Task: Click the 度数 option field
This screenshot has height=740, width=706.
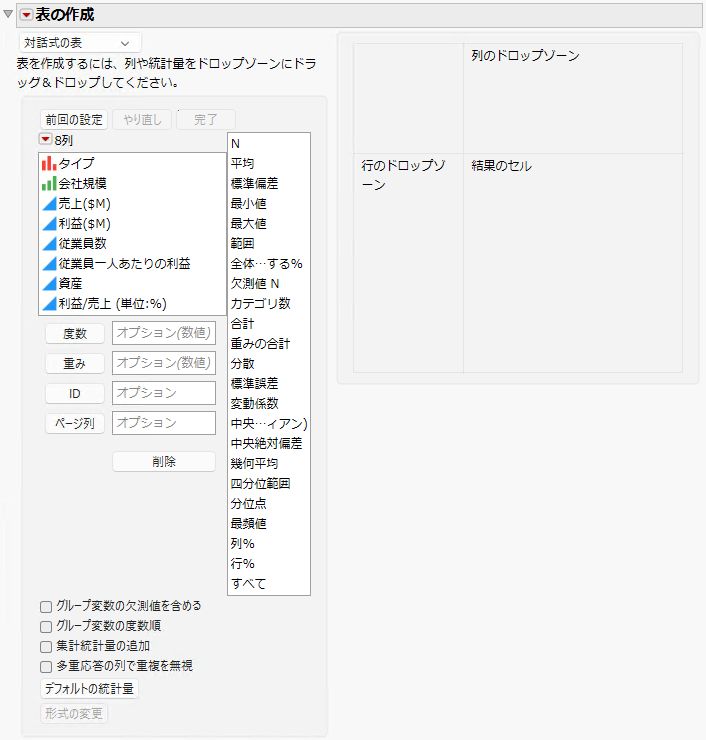Action: [x=164, y=333]
